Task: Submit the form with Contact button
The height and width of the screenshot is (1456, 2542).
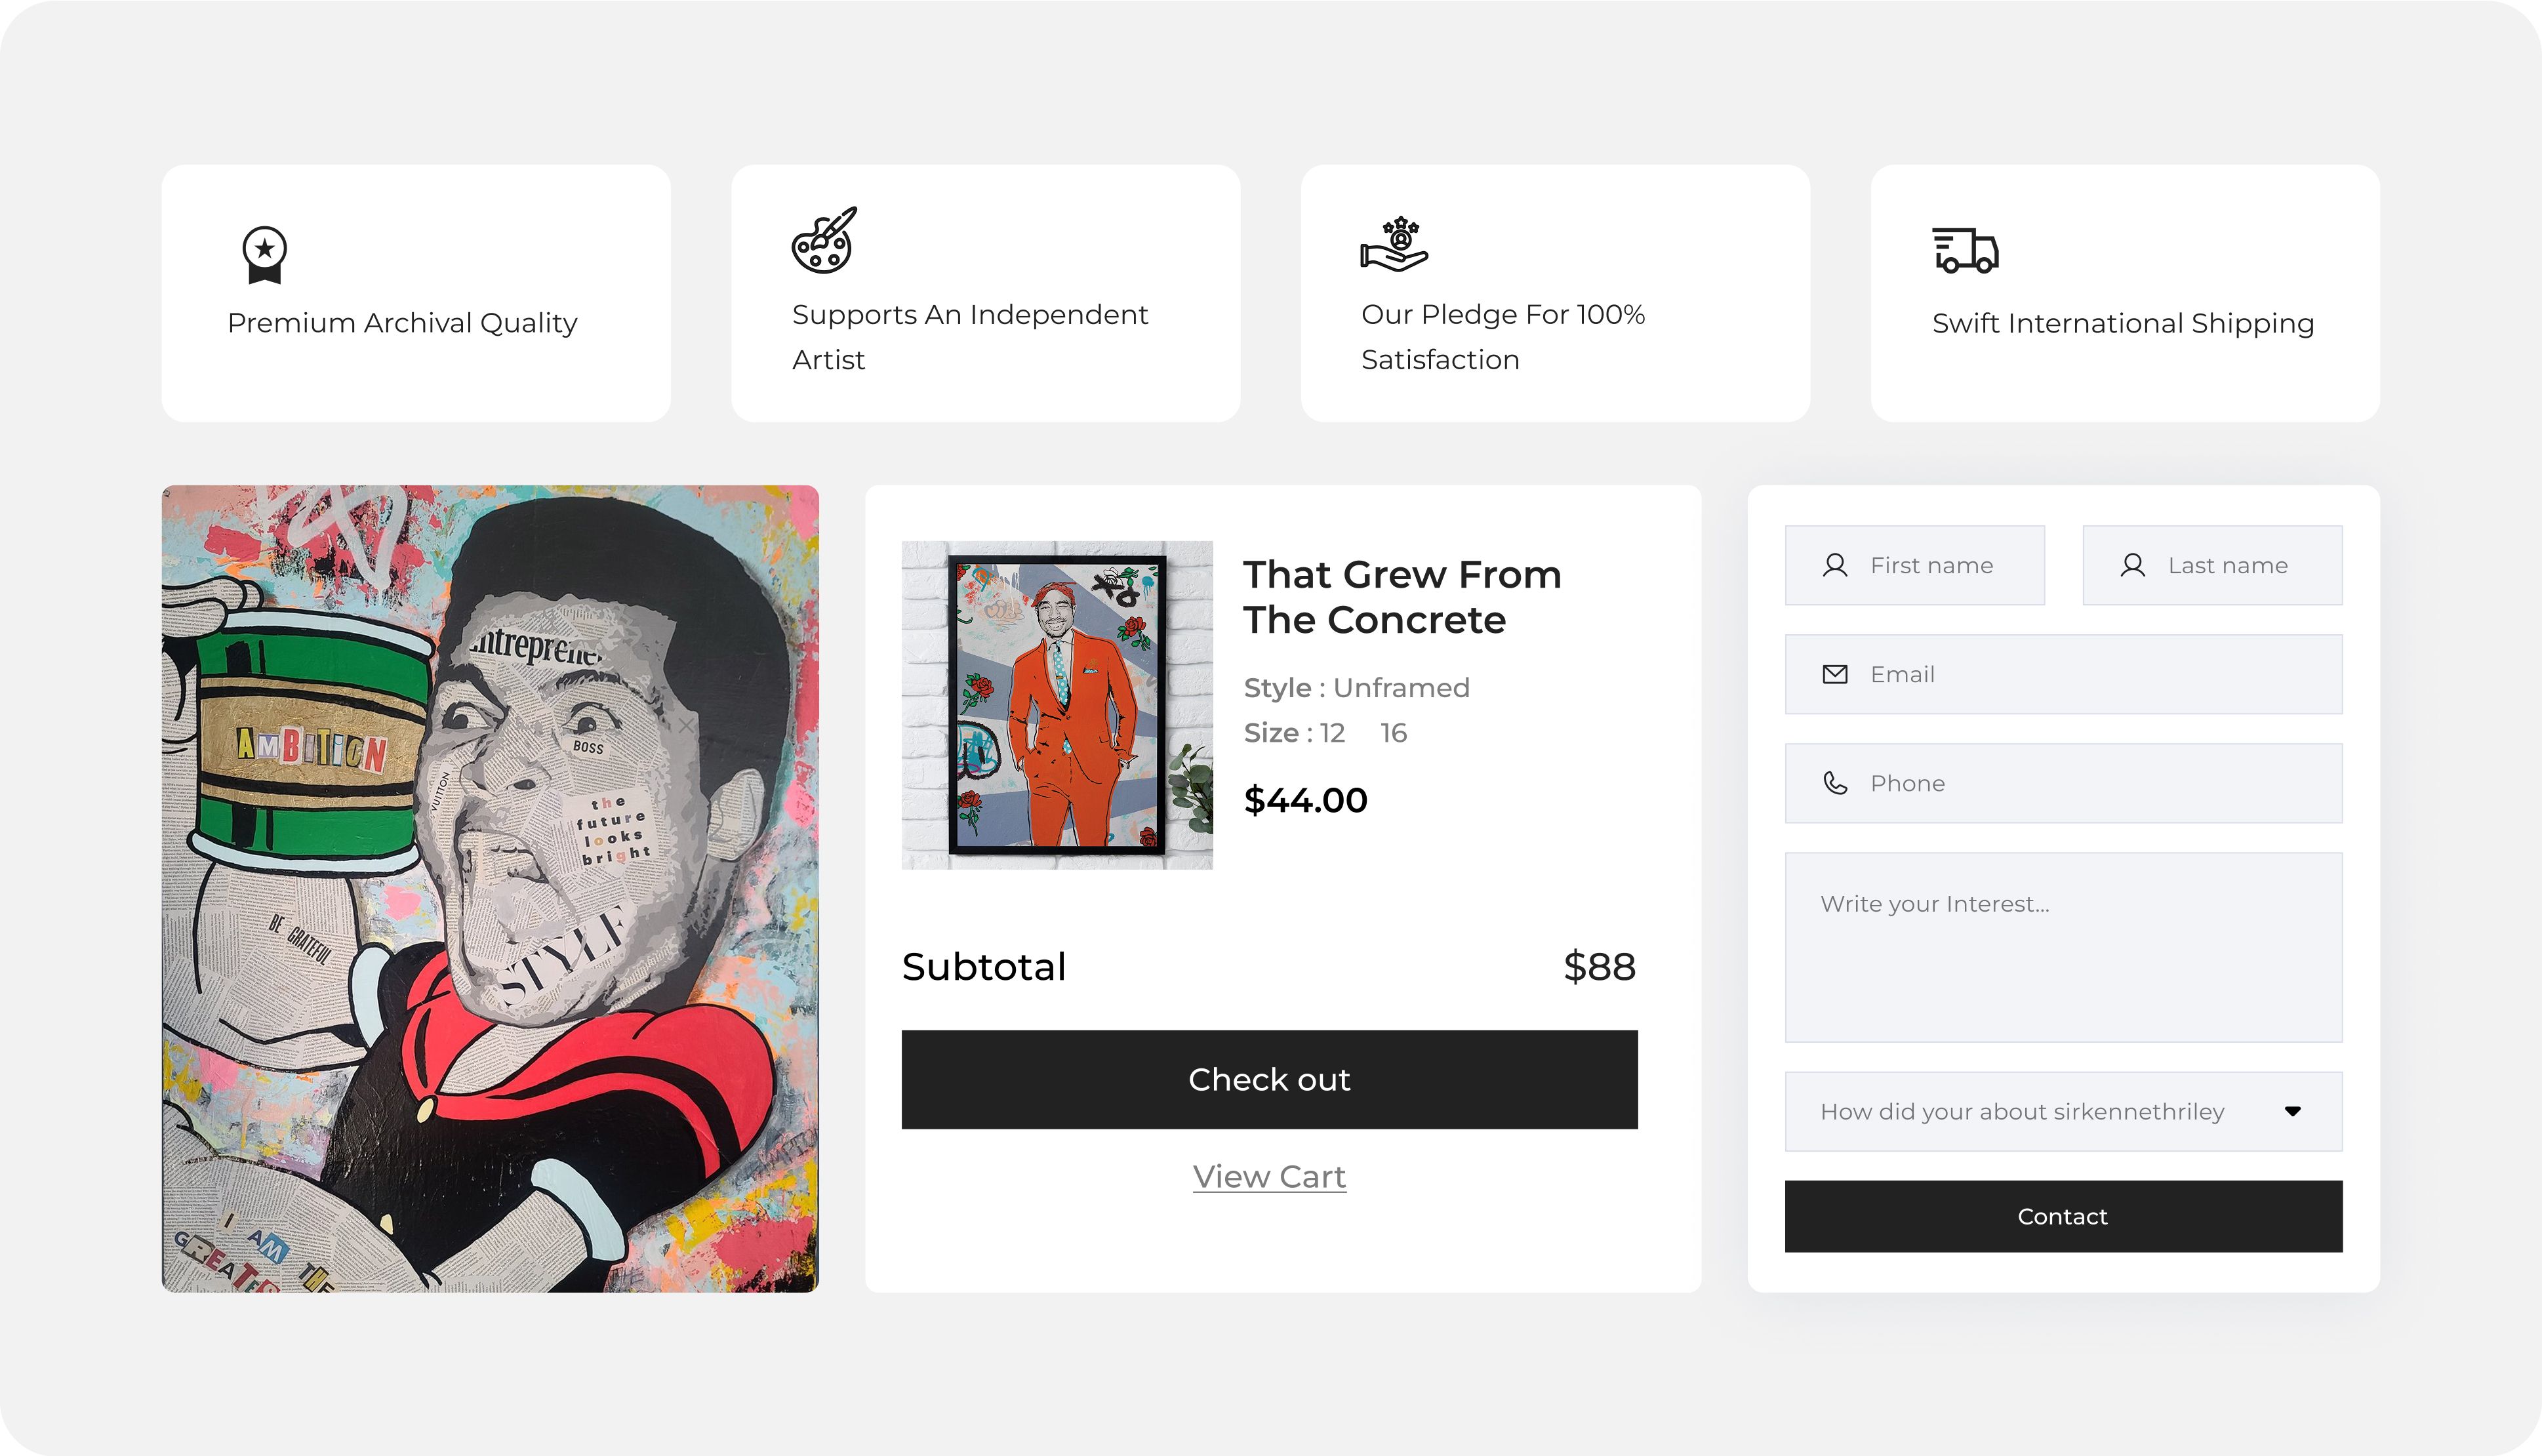Action: [2062, 1216]
